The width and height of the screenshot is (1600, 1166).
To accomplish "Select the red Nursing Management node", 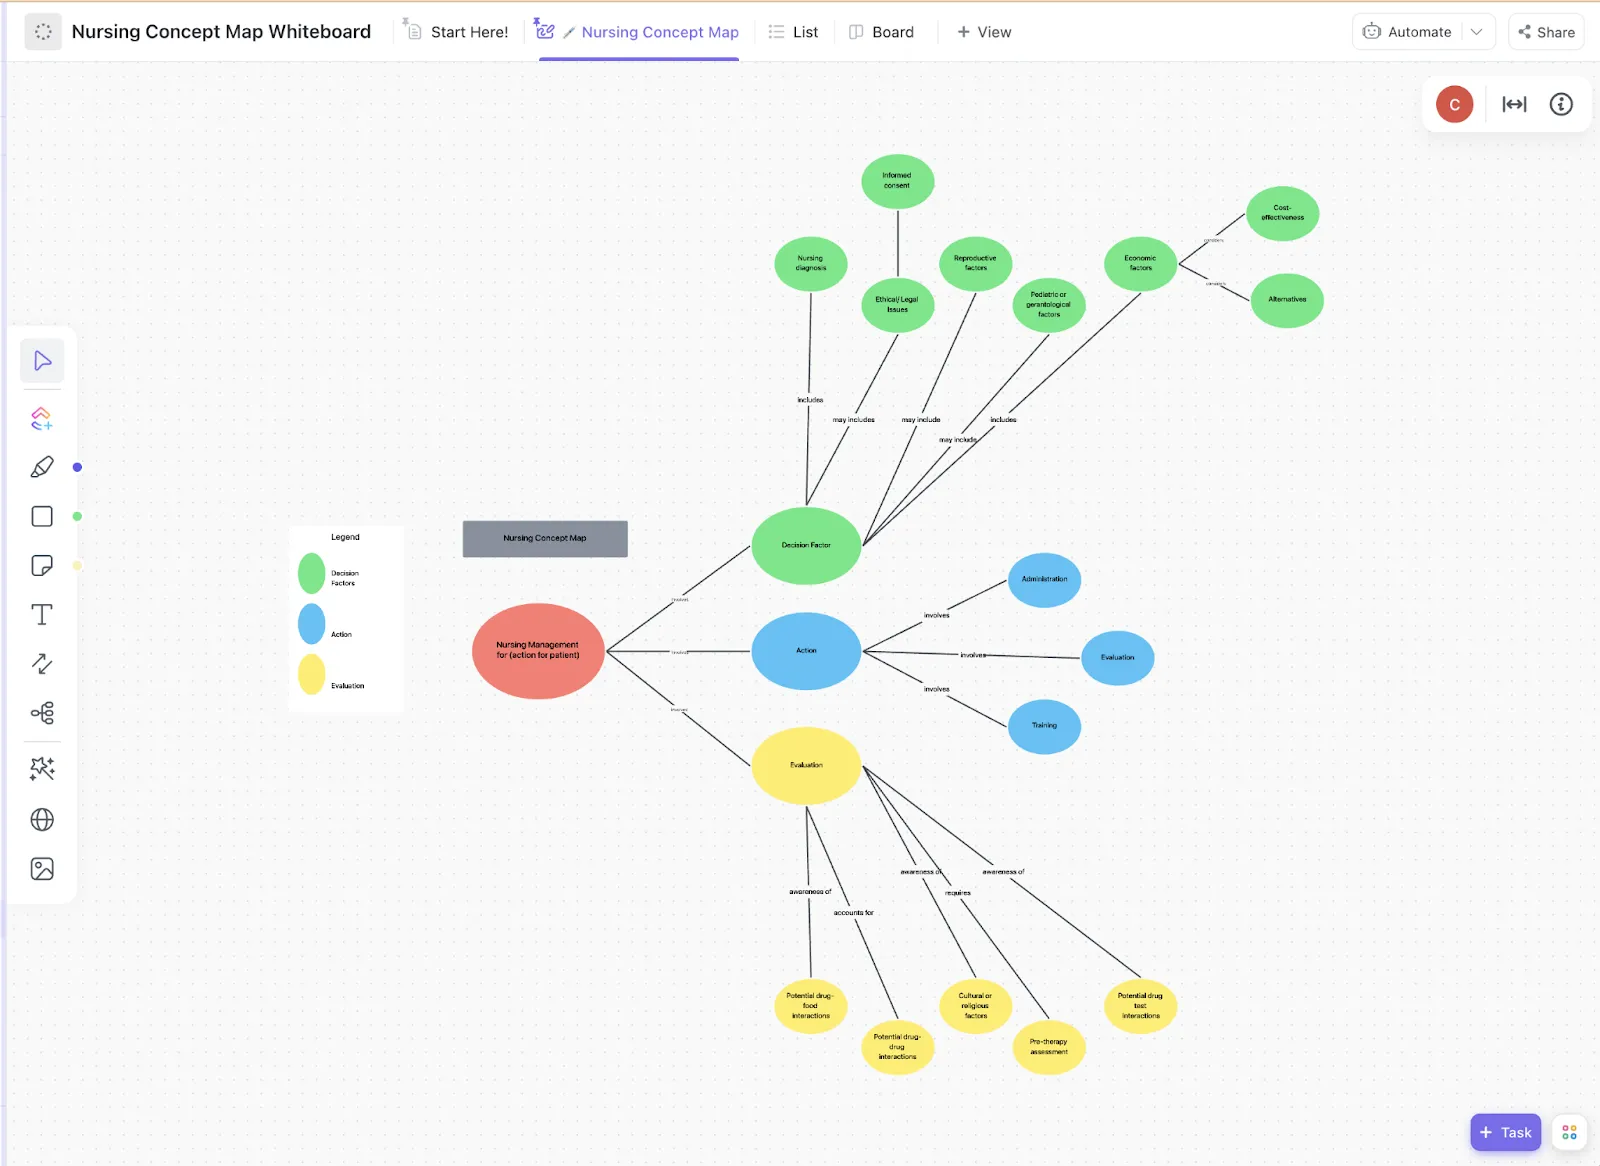I will click(x=538, y=651).
